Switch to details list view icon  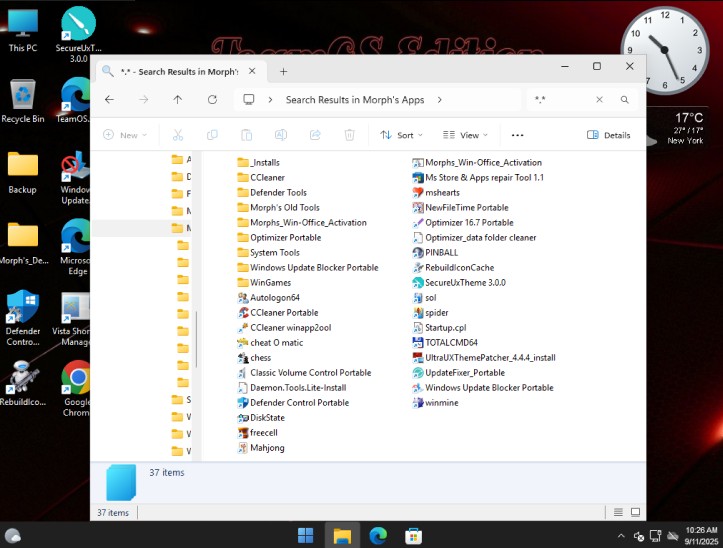pos(618,512)
